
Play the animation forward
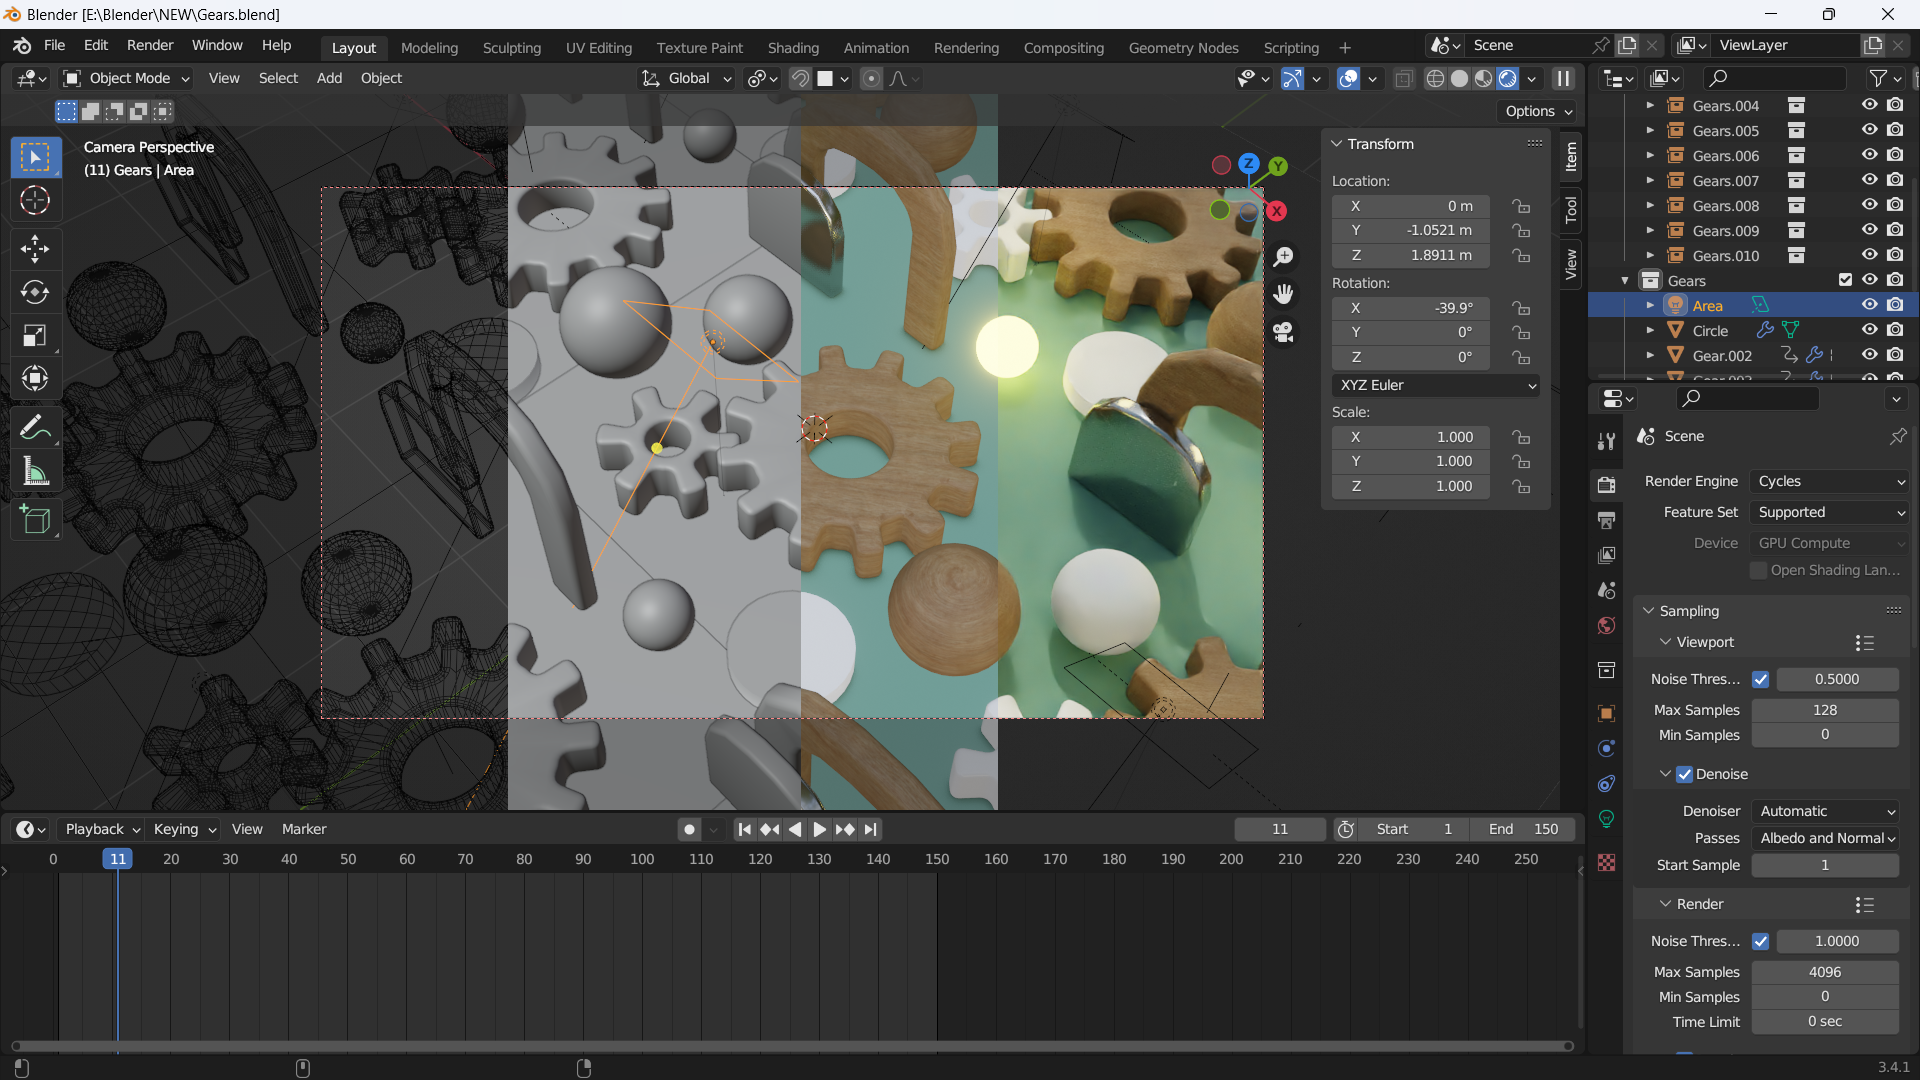tap(819, 829)
